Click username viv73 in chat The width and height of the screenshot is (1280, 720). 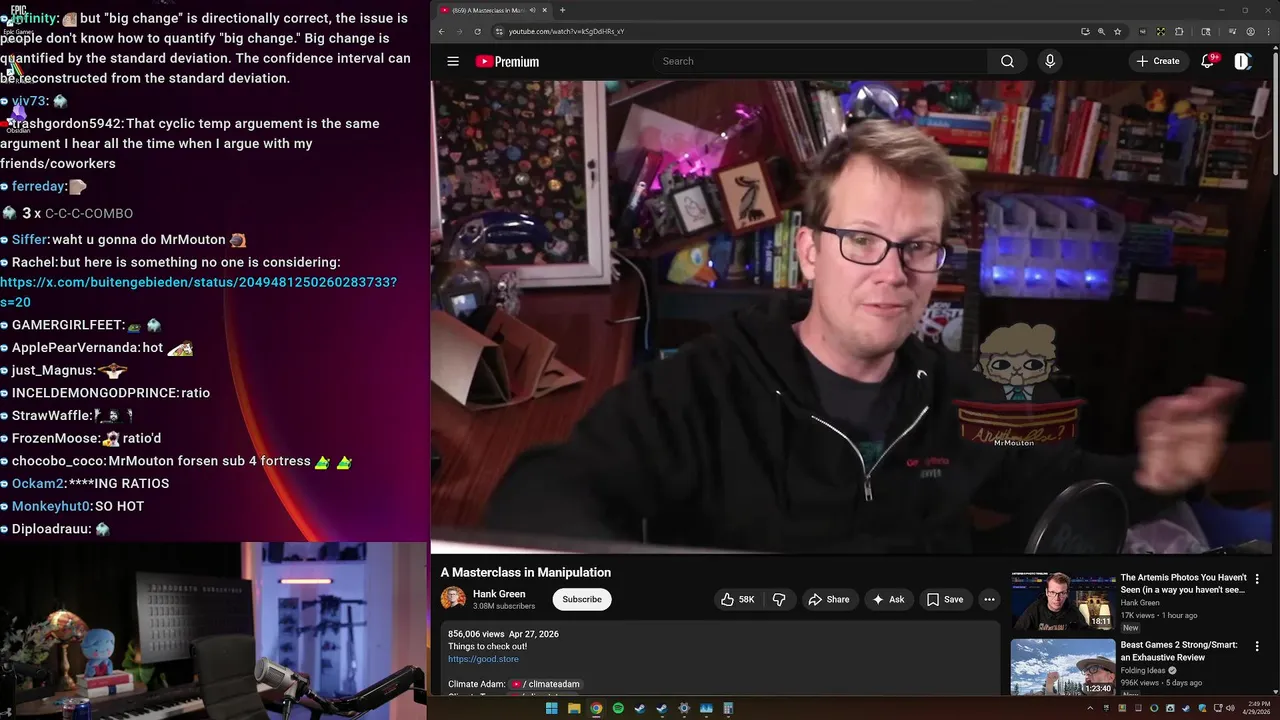pyautogui.click(x=29, y=101)
